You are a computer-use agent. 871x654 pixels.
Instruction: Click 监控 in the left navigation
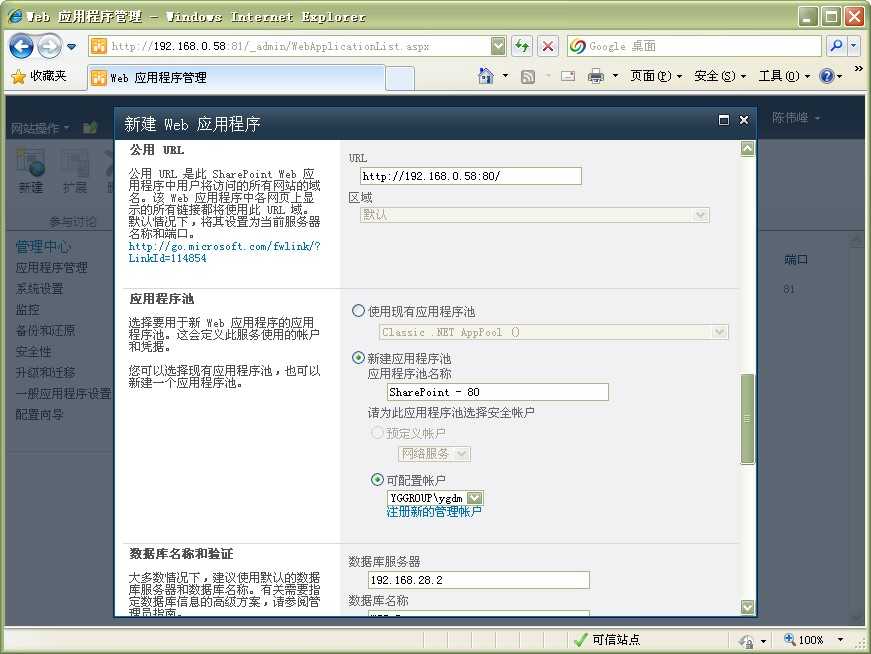(x=28, y=309)
